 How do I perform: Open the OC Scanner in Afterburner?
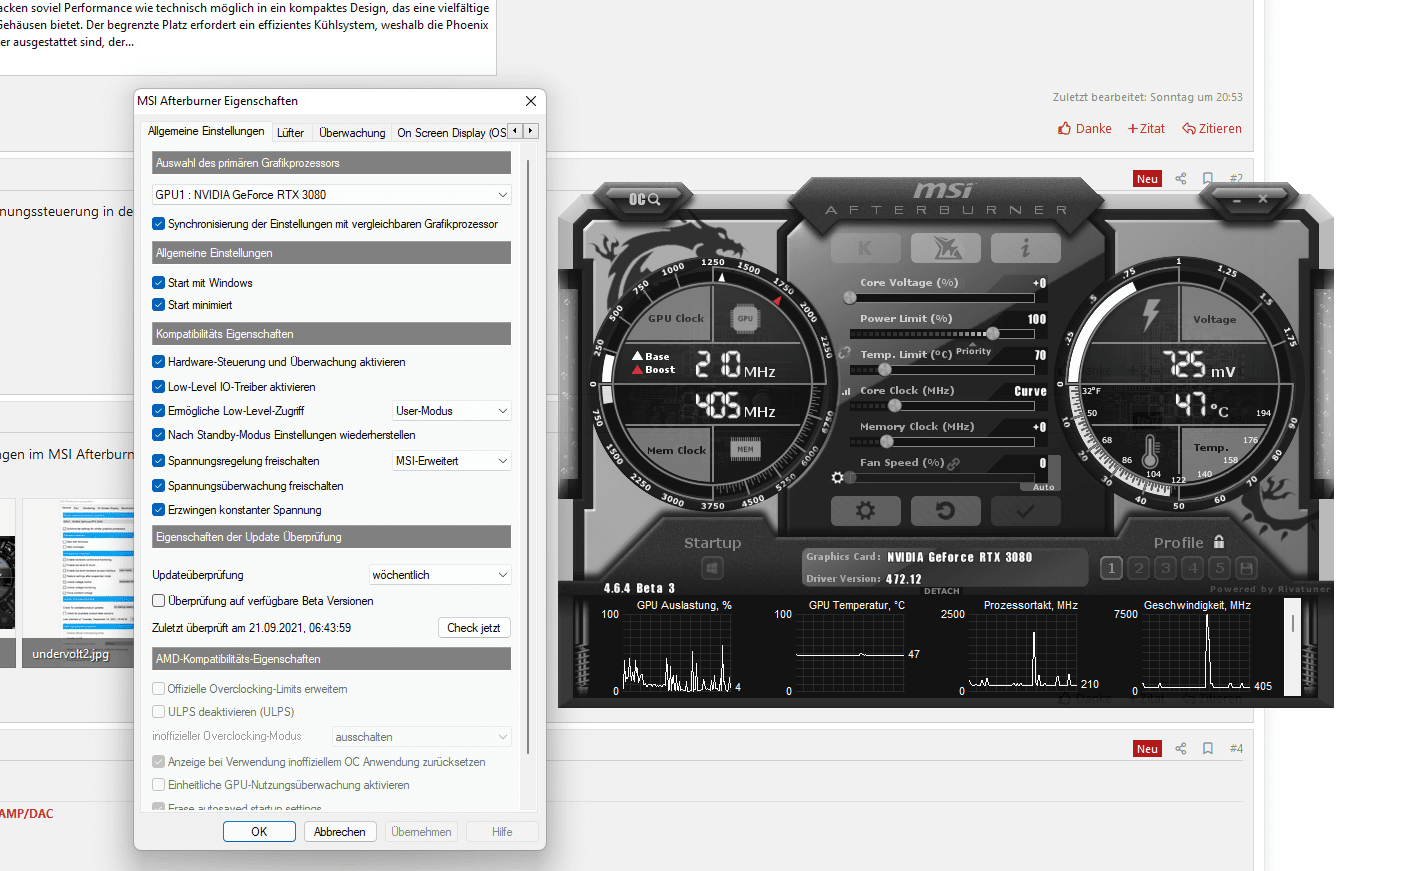[644, 199]
